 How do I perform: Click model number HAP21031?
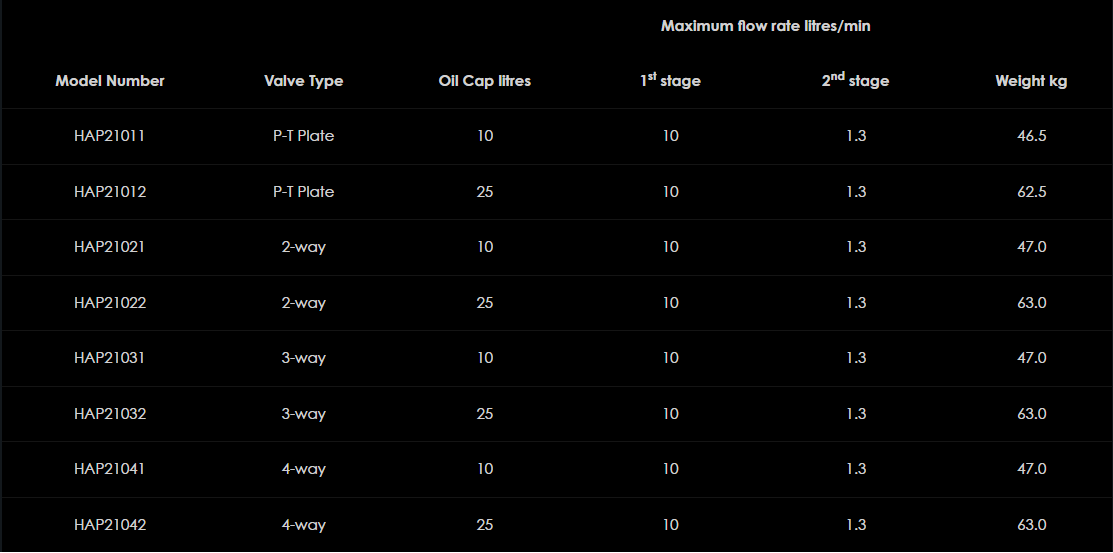pos(110,358)
